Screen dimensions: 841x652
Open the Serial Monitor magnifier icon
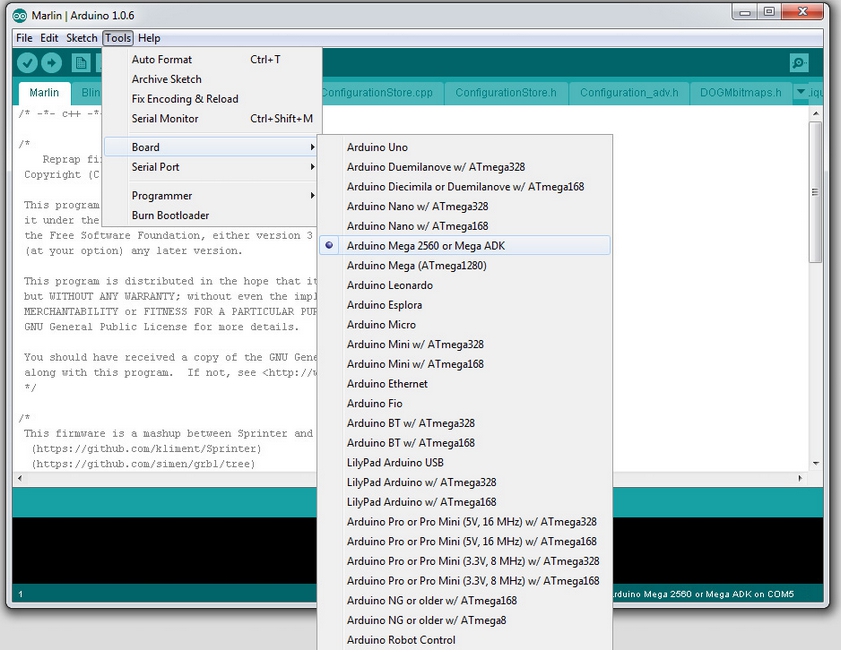point(799,63)
